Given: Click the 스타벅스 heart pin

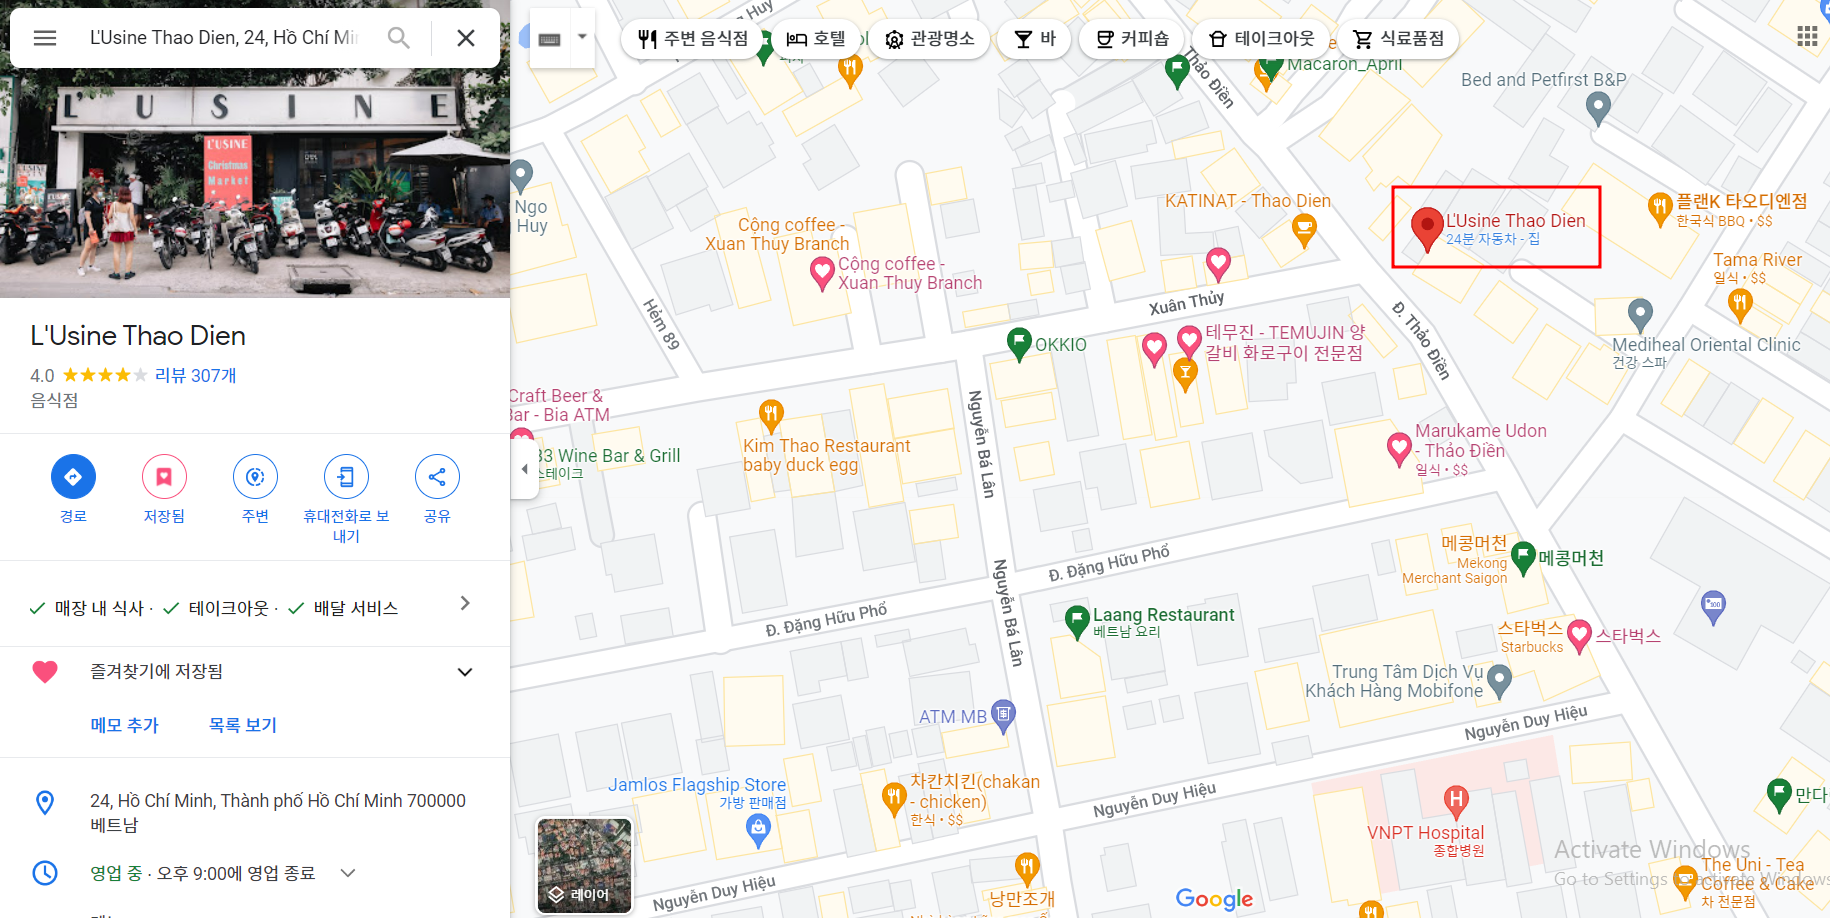Looking at the screenshot, I should (x=1579, y=636).
